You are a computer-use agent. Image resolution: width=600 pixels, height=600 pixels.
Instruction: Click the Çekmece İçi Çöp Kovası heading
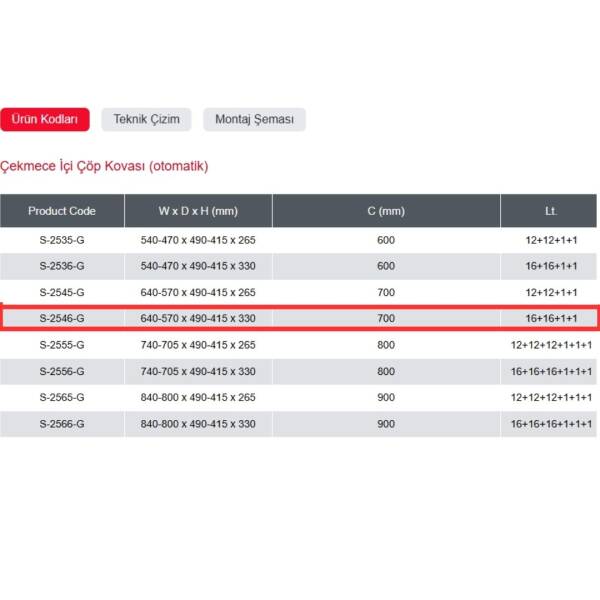(104, 166)
